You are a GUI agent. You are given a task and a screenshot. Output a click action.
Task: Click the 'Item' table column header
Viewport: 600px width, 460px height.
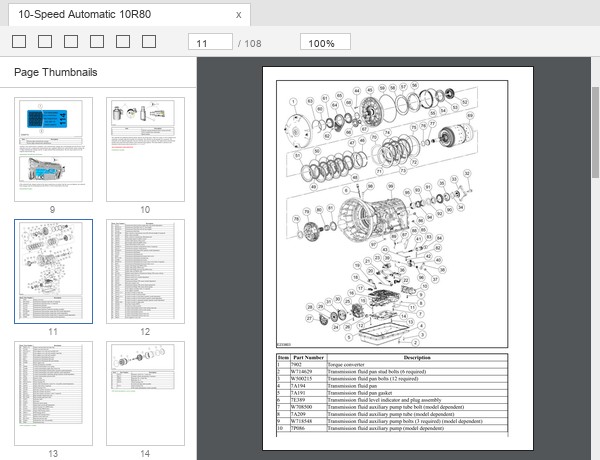[283, 357]
